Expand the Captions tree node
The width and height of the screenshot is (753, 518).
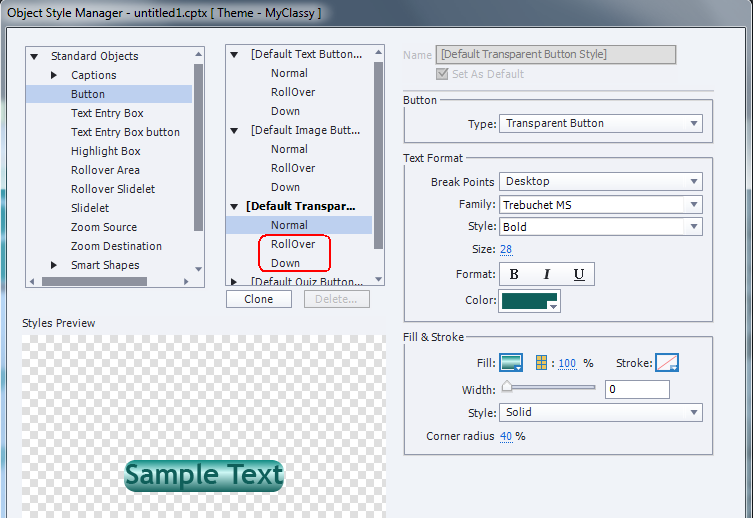point(54,75)
